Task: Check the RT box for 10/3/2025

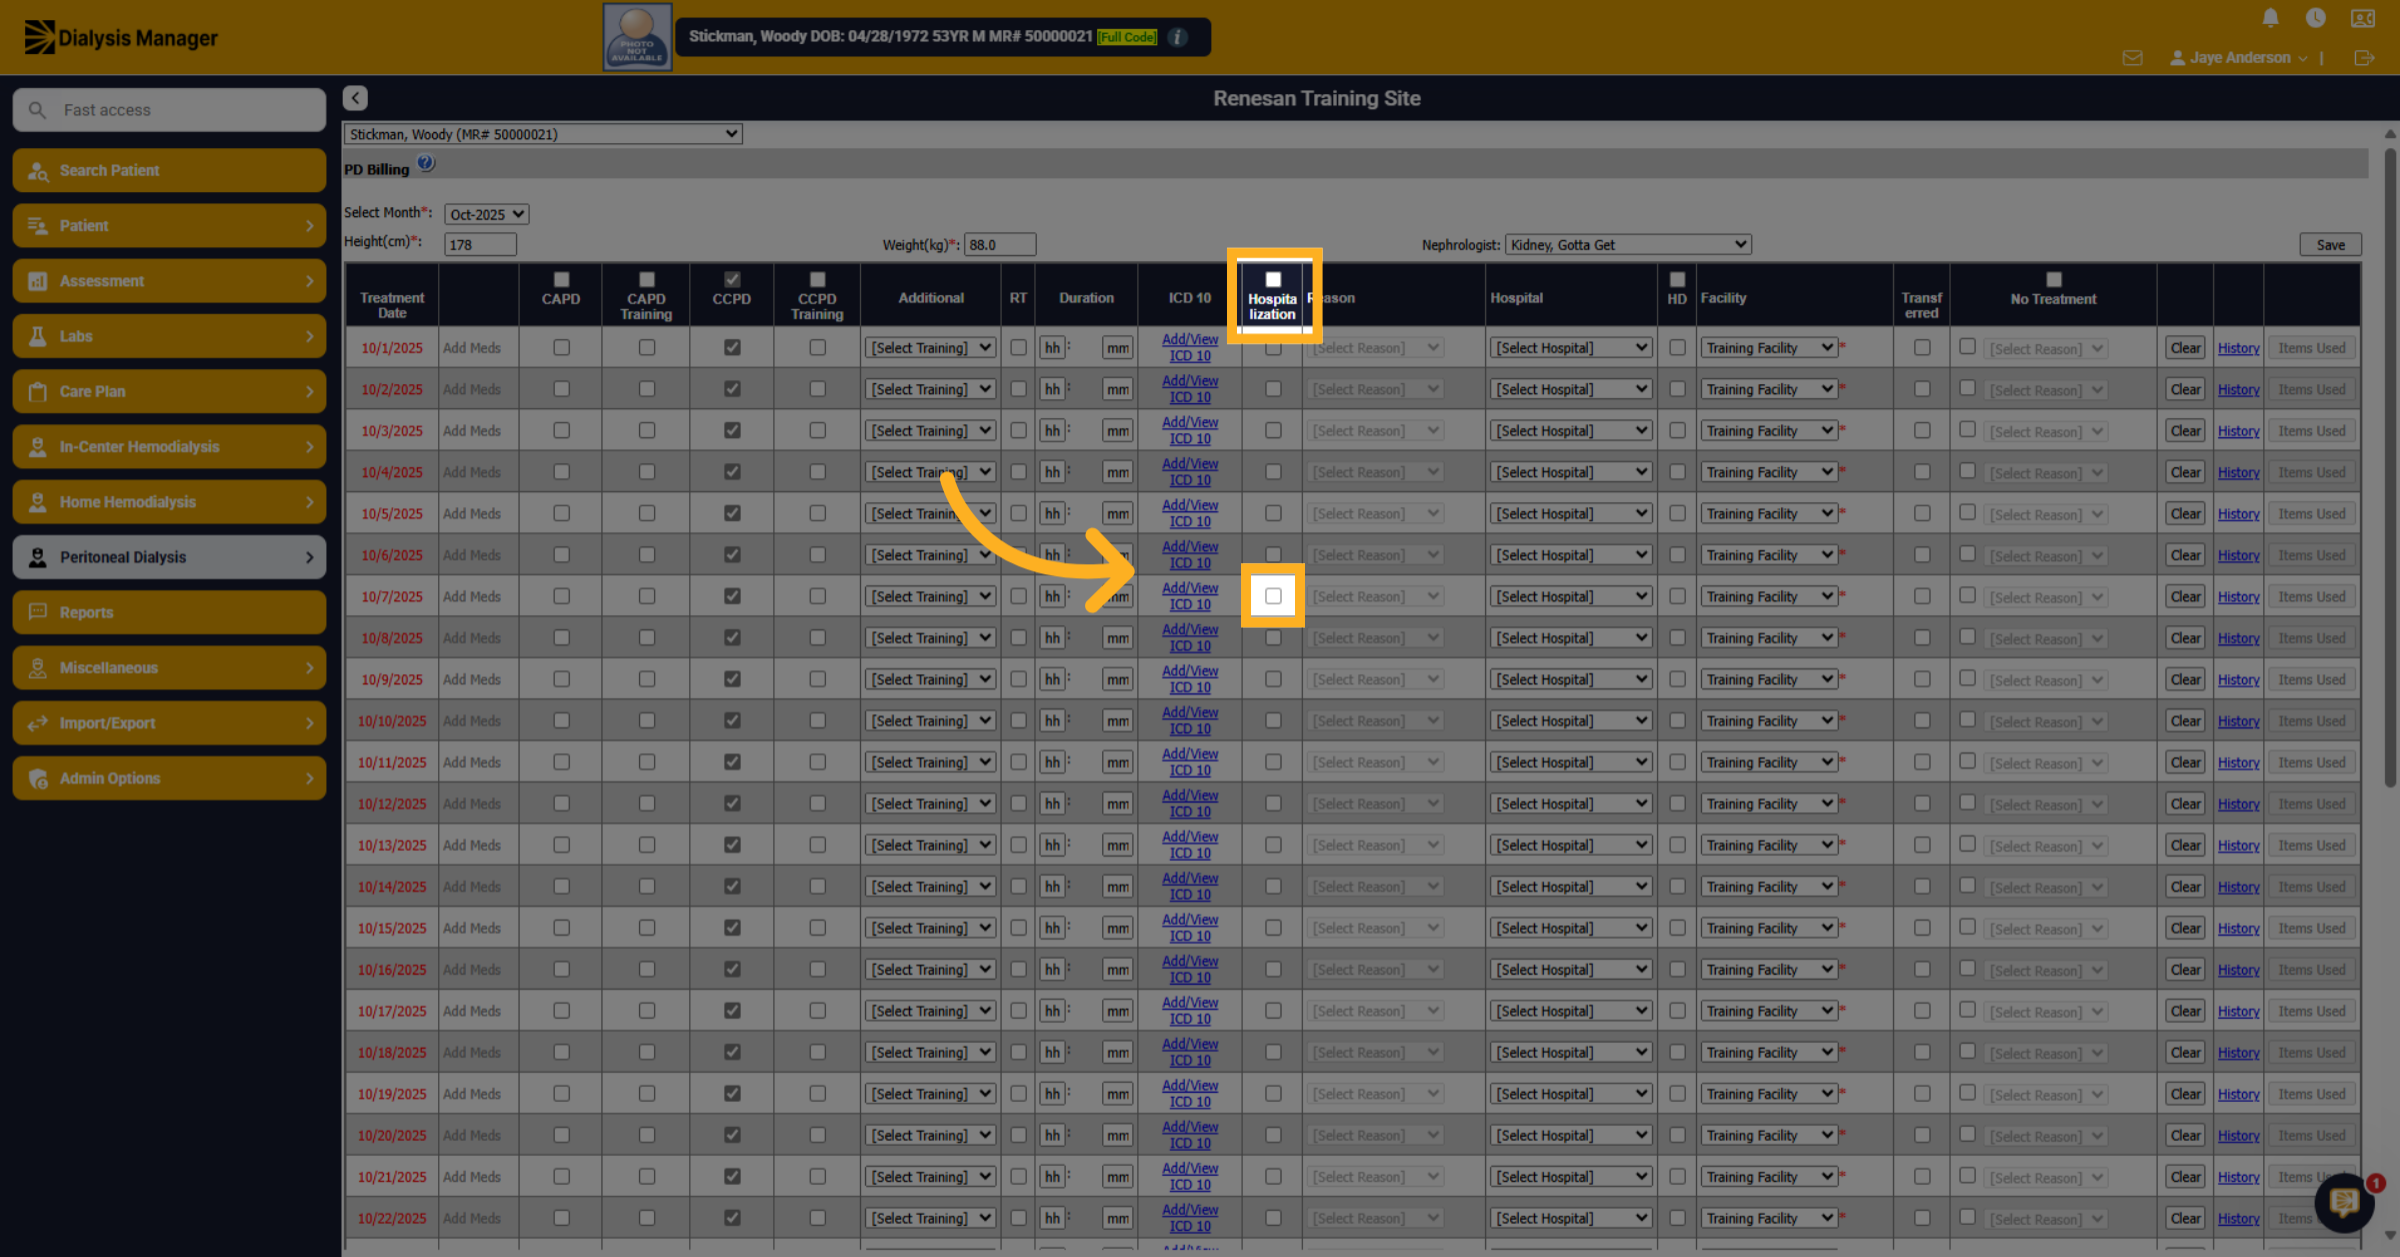Action: pyautogui.click(x=1018, y=430)
